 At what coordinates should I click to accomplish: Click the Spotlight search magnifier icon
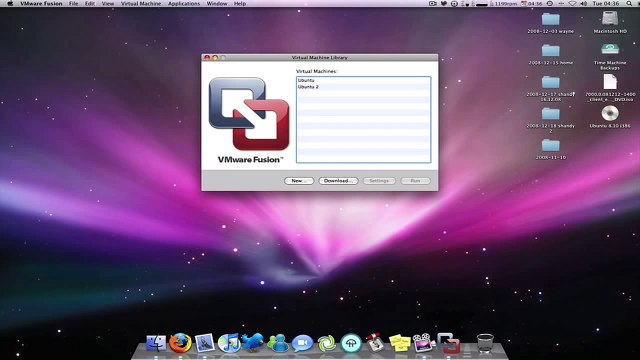(x=629, y=3)
